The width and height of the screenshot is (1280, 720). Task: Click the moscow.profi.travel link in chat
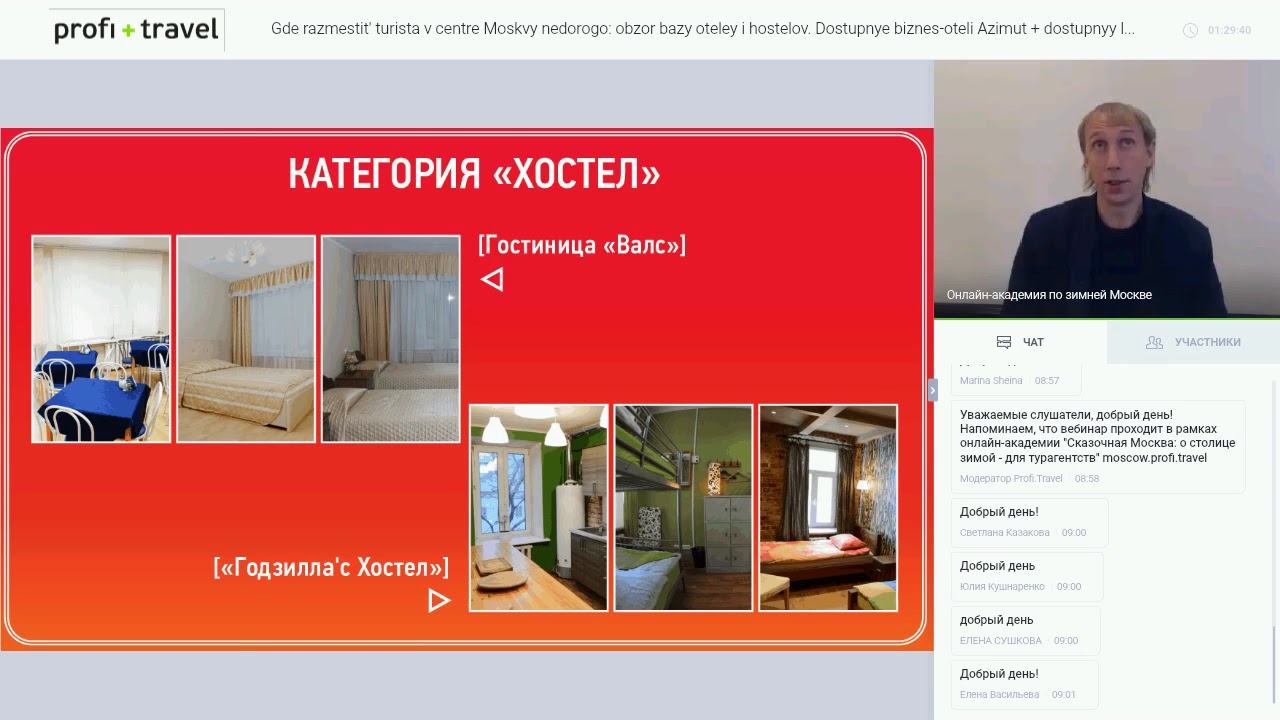(x=1154, y=458)
